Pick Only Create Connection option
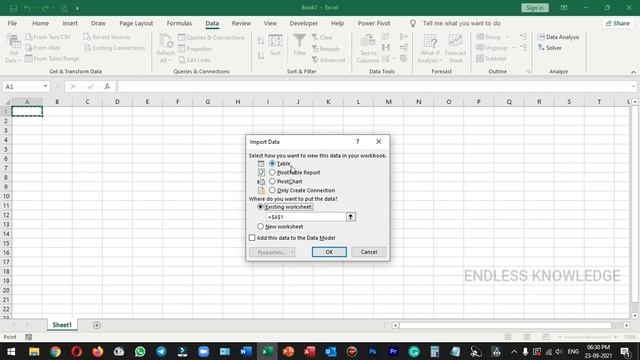The width and height of the screenshot is (640, 360). [272, 190]
